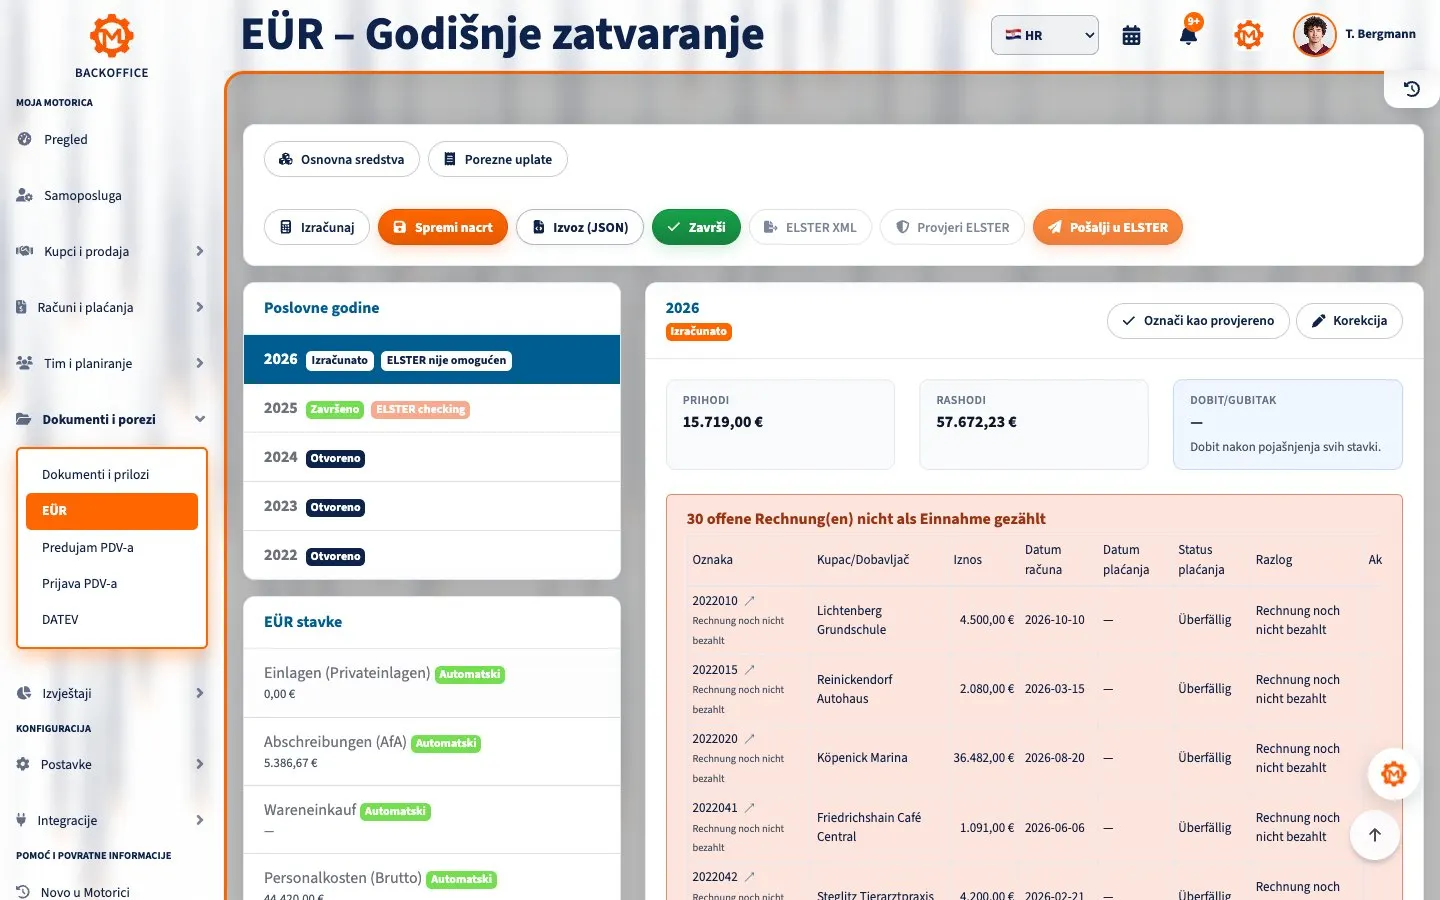
Task: Open Prijava PDV-a submenu item
Action: pos(112,583)
